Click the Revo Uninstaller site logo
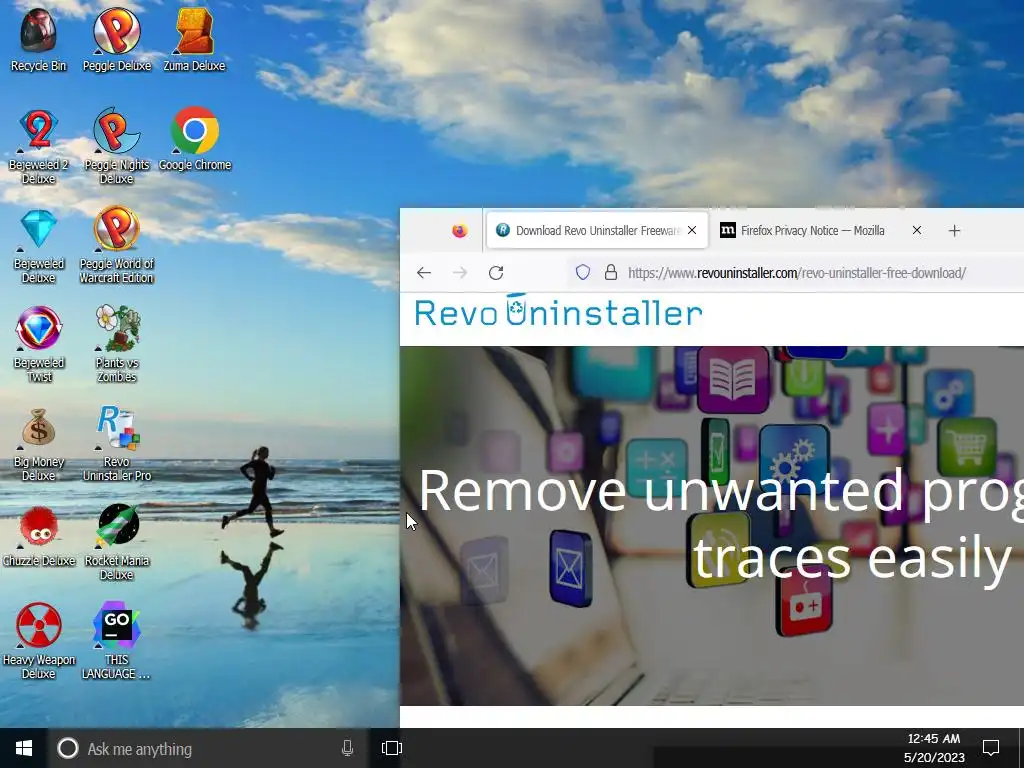 (559, 312)
